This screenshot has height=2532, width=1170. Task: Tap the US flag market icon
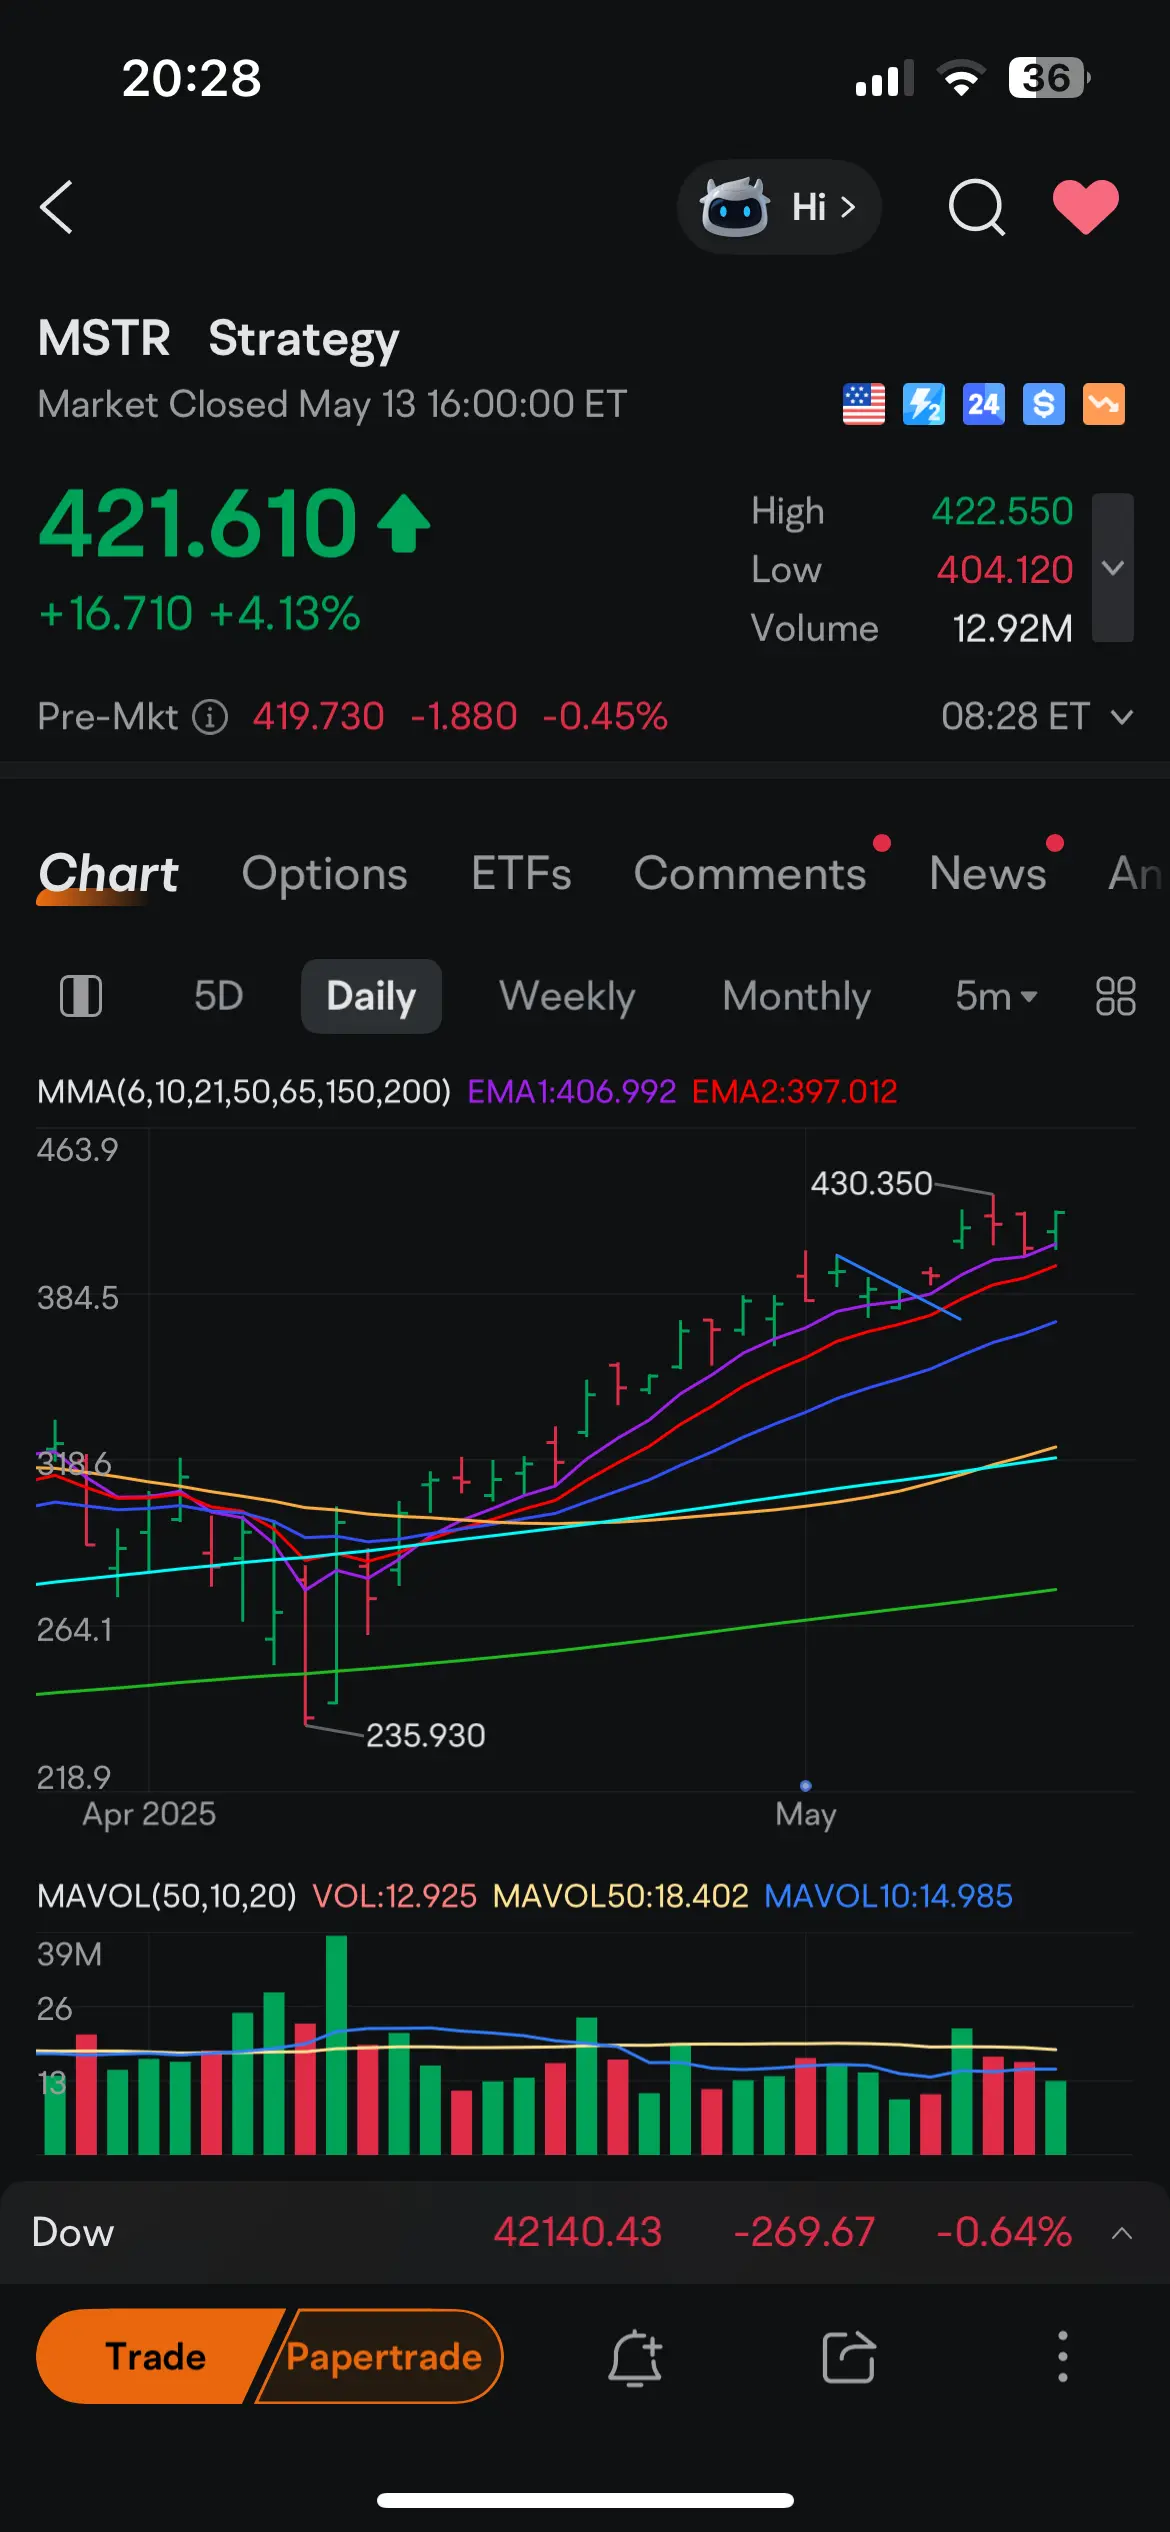tap(864, 404)
